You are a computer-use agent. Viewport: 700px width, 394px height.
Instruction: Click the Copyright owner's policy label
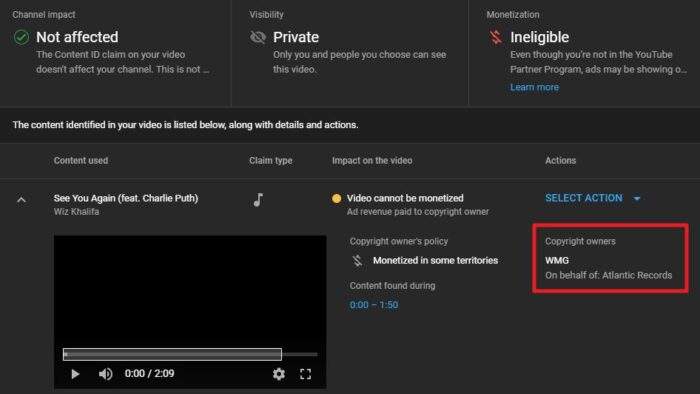[399, 241]
